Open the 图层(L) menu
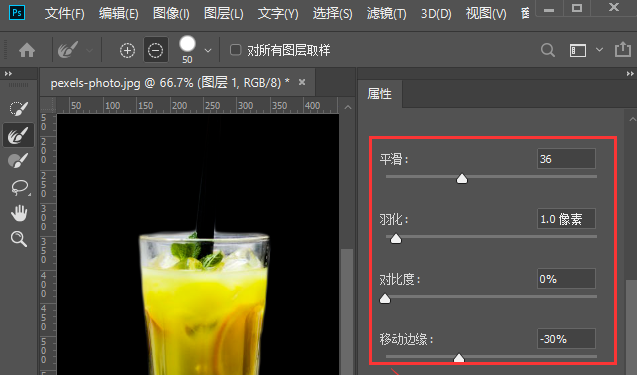Viewport: 637px width, 375px height. [223, 14]
